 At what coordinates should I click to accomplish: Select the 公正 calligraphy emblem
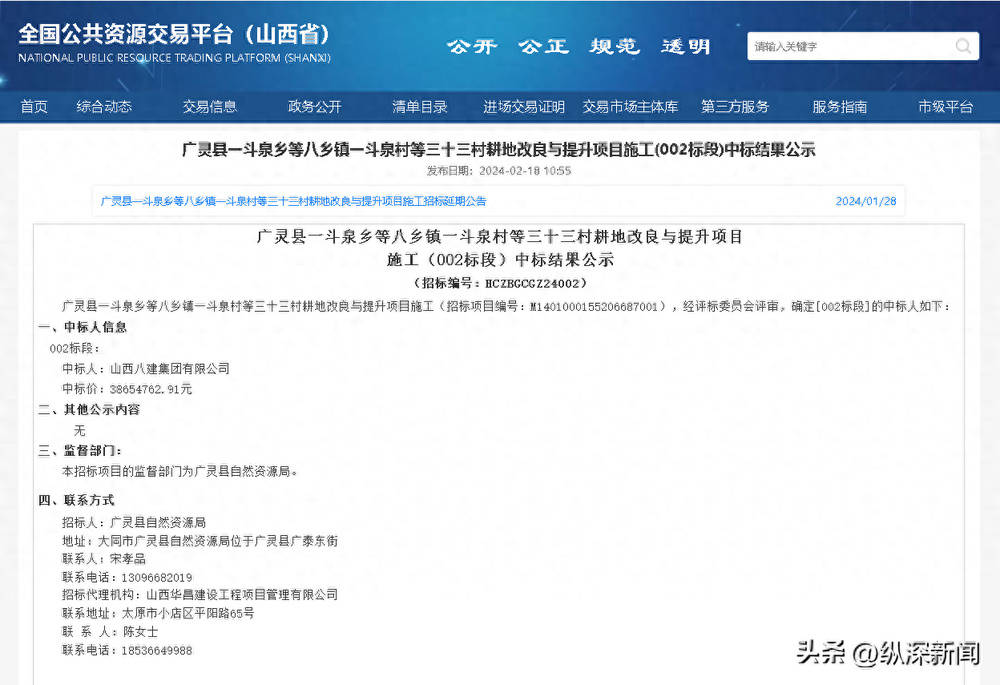coord(542,46)
